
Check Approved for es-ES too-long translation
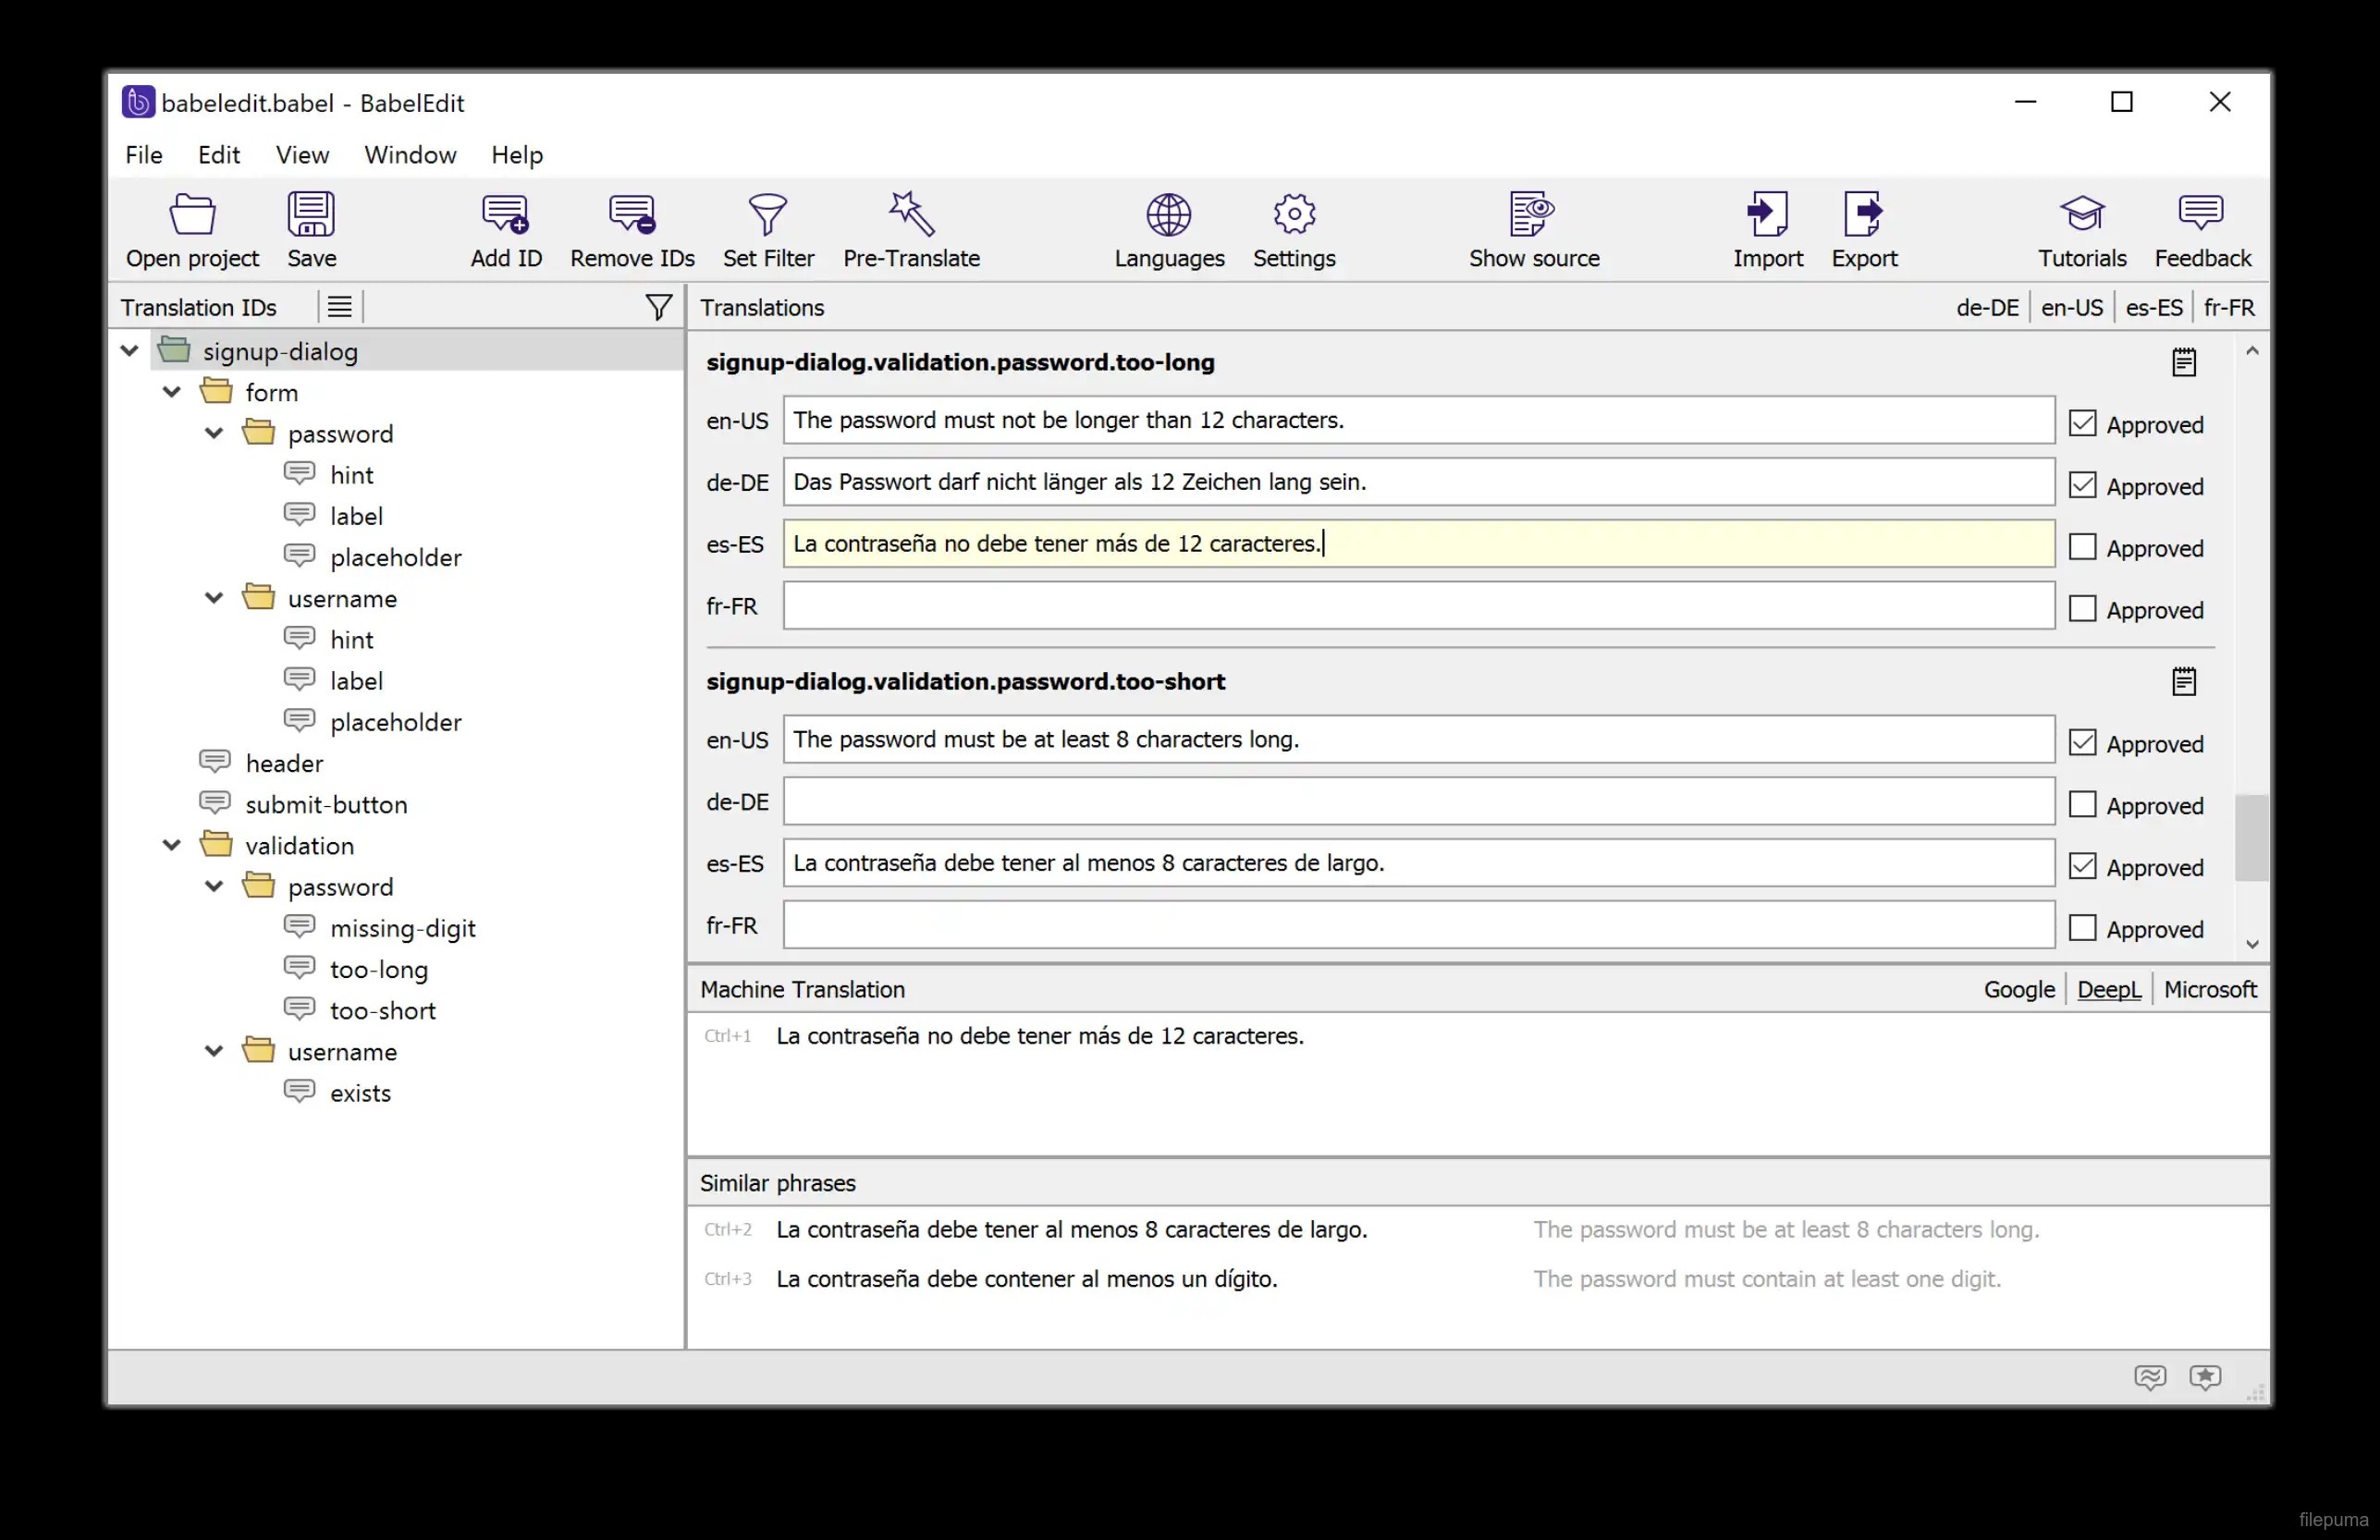pyautogui.click(x=2082, y=547)
